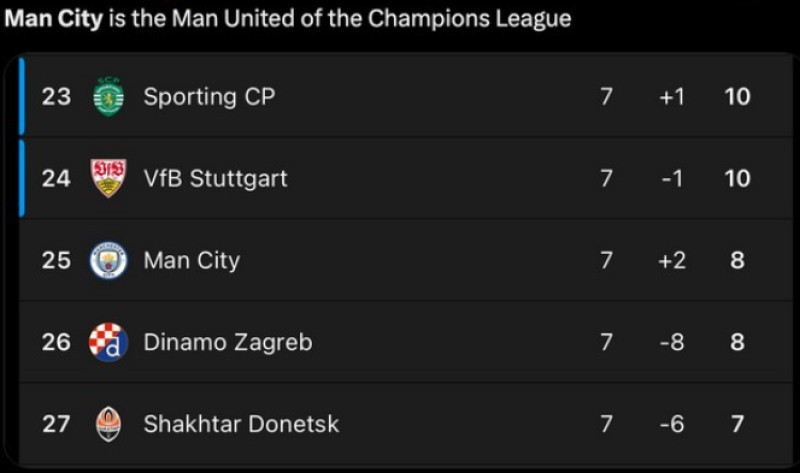Click Man City's +2 goal difference
The width and height of the screenshot is (800, 473).
(x=672, y=260)
